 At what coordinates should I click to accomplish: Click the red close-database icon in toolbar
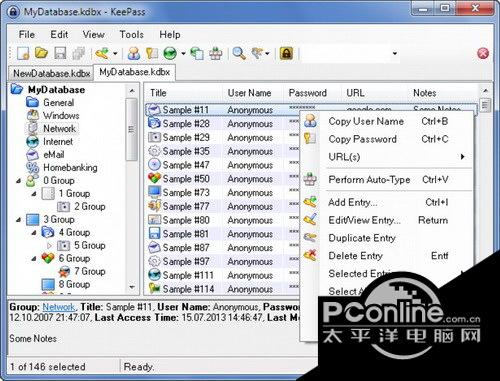click(483, 53)
